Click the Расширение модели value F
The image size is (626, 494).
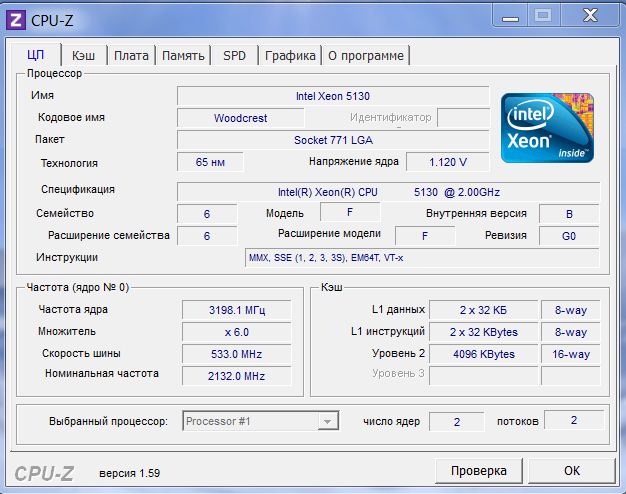coord(425,236)
